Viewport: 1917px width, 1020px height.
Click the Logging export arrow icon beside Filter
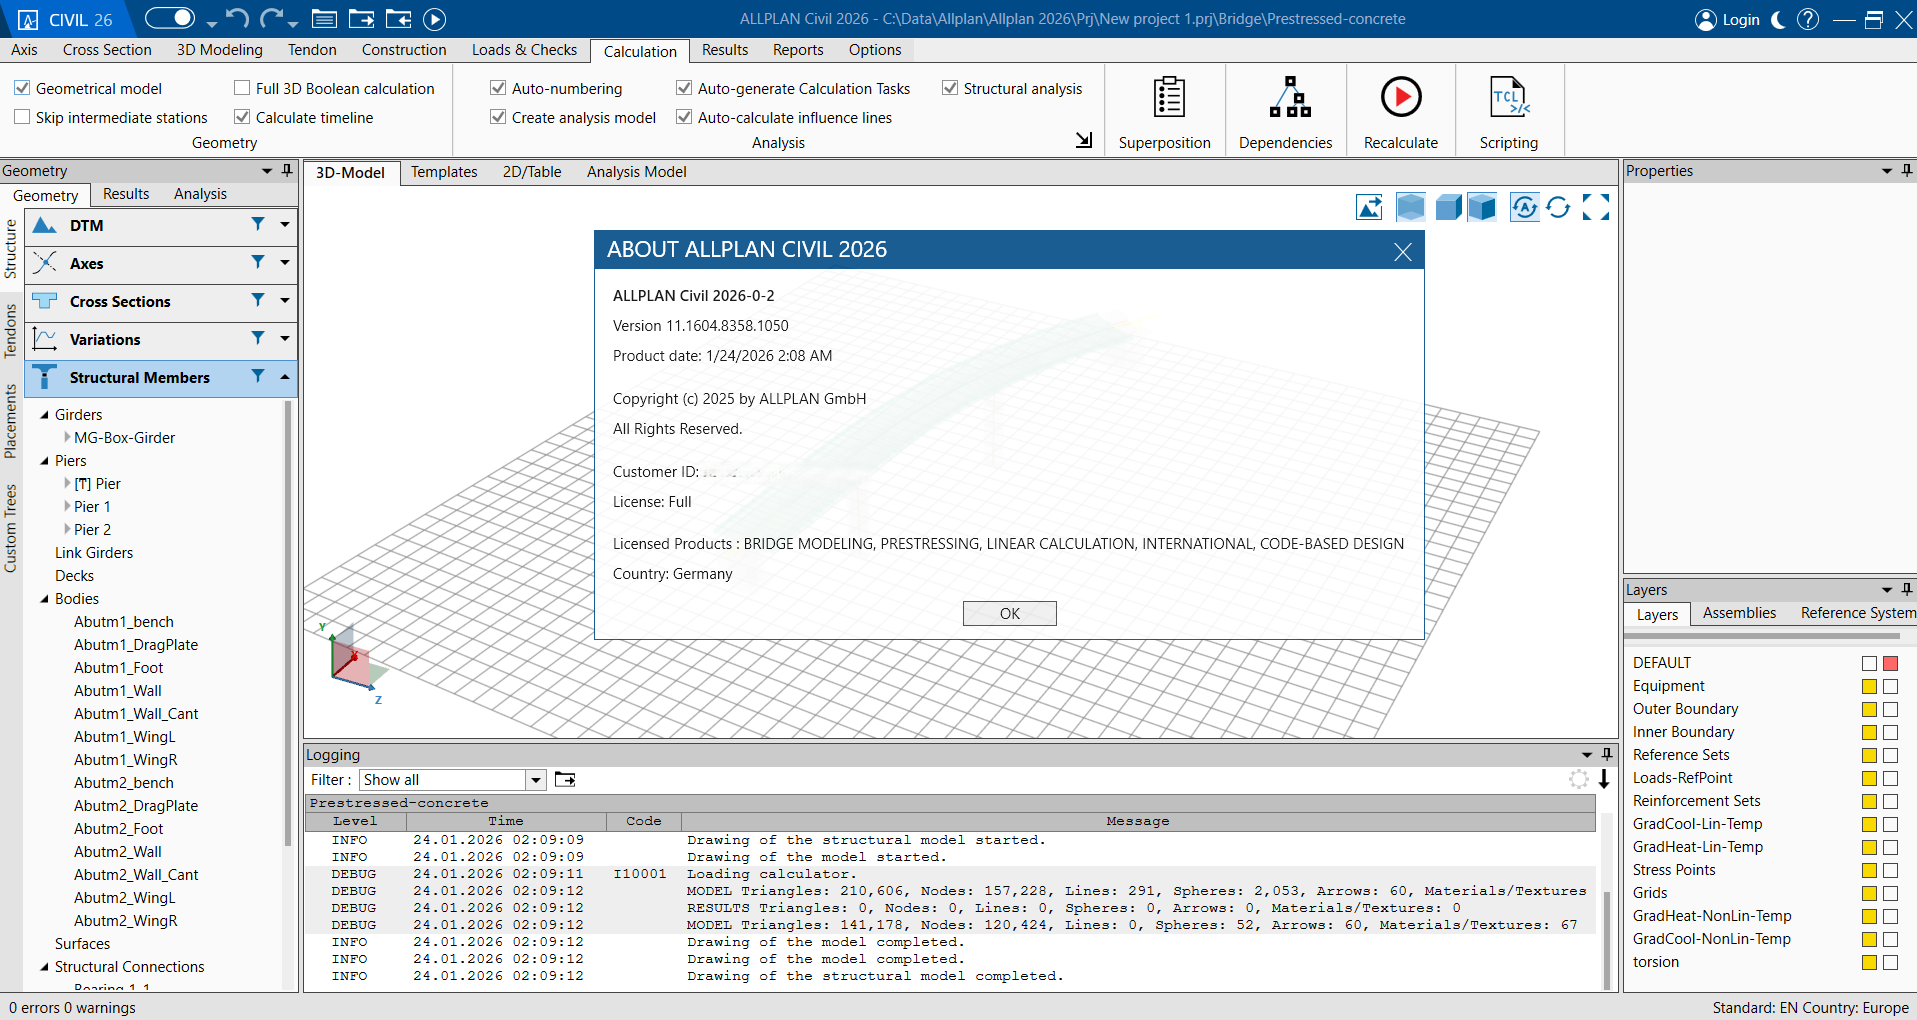[x=565, y=779]
